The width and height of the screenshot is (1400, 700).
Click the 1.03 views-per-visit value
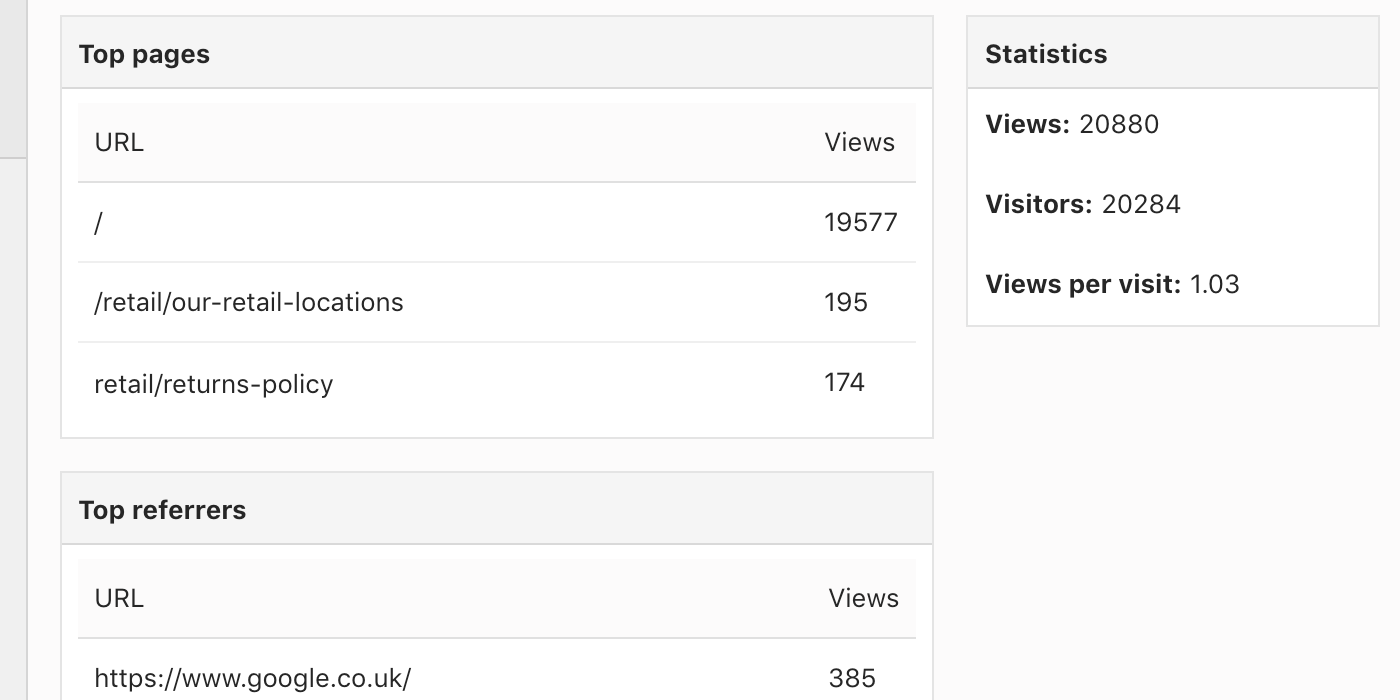pyautogui.click(x=1214, y=285)
